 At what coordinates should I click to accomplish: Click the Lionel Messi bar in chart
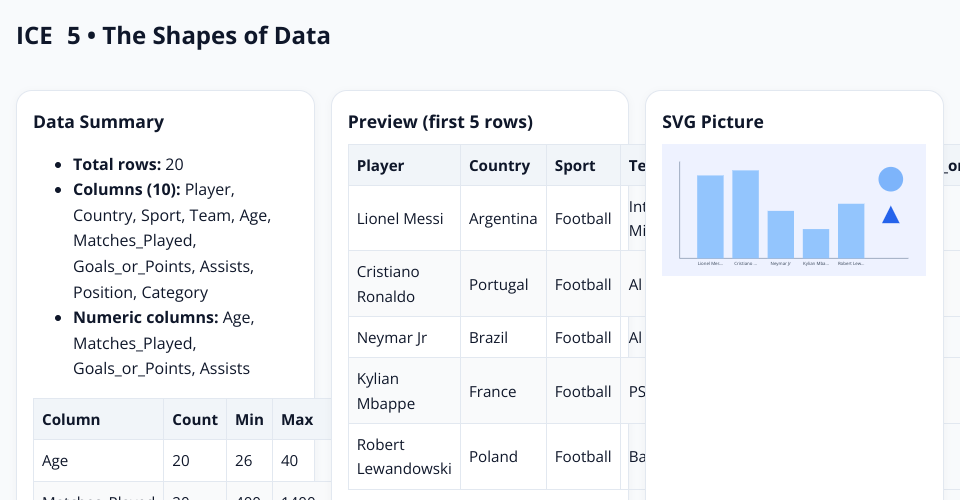[x=710, y=216]
